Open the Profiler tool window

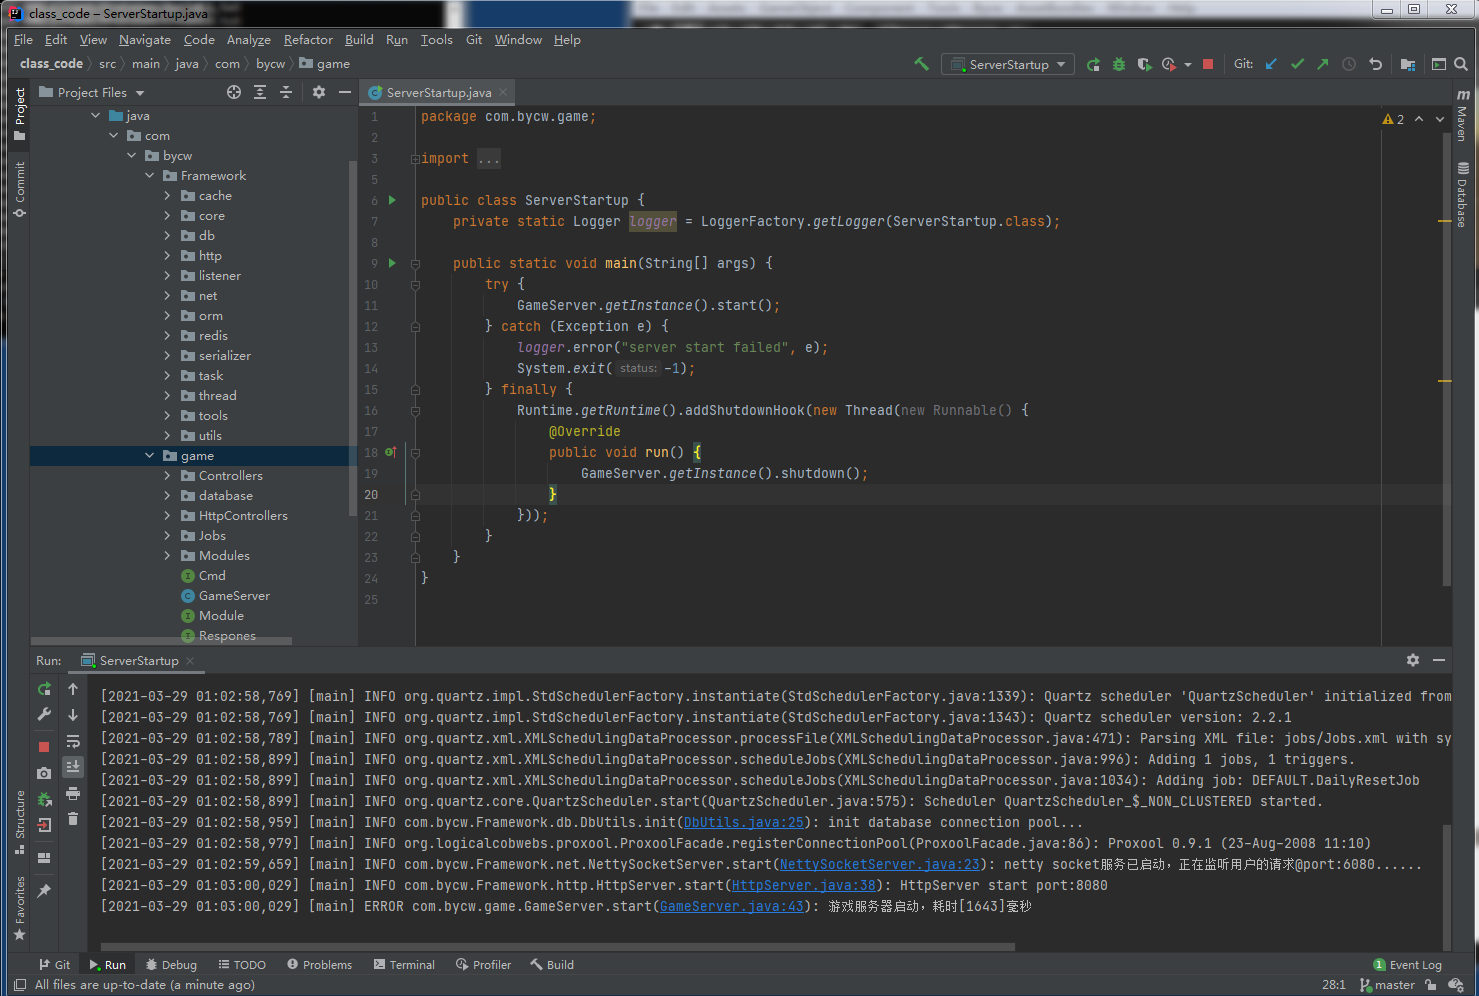pyautogui.click(x=484, y=965)
